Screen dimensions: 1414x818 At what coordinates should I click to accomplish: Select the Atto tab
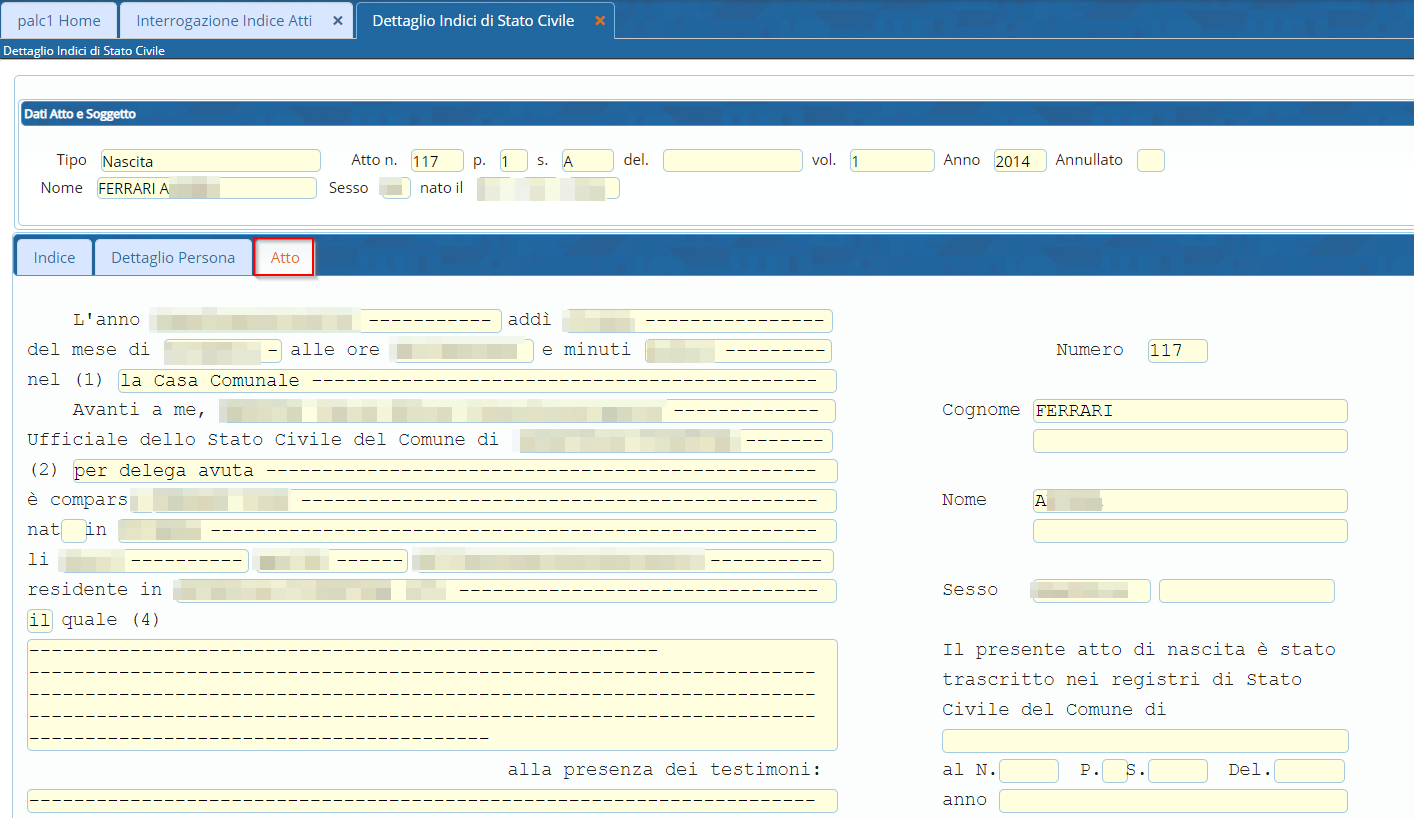coord(285,258)
